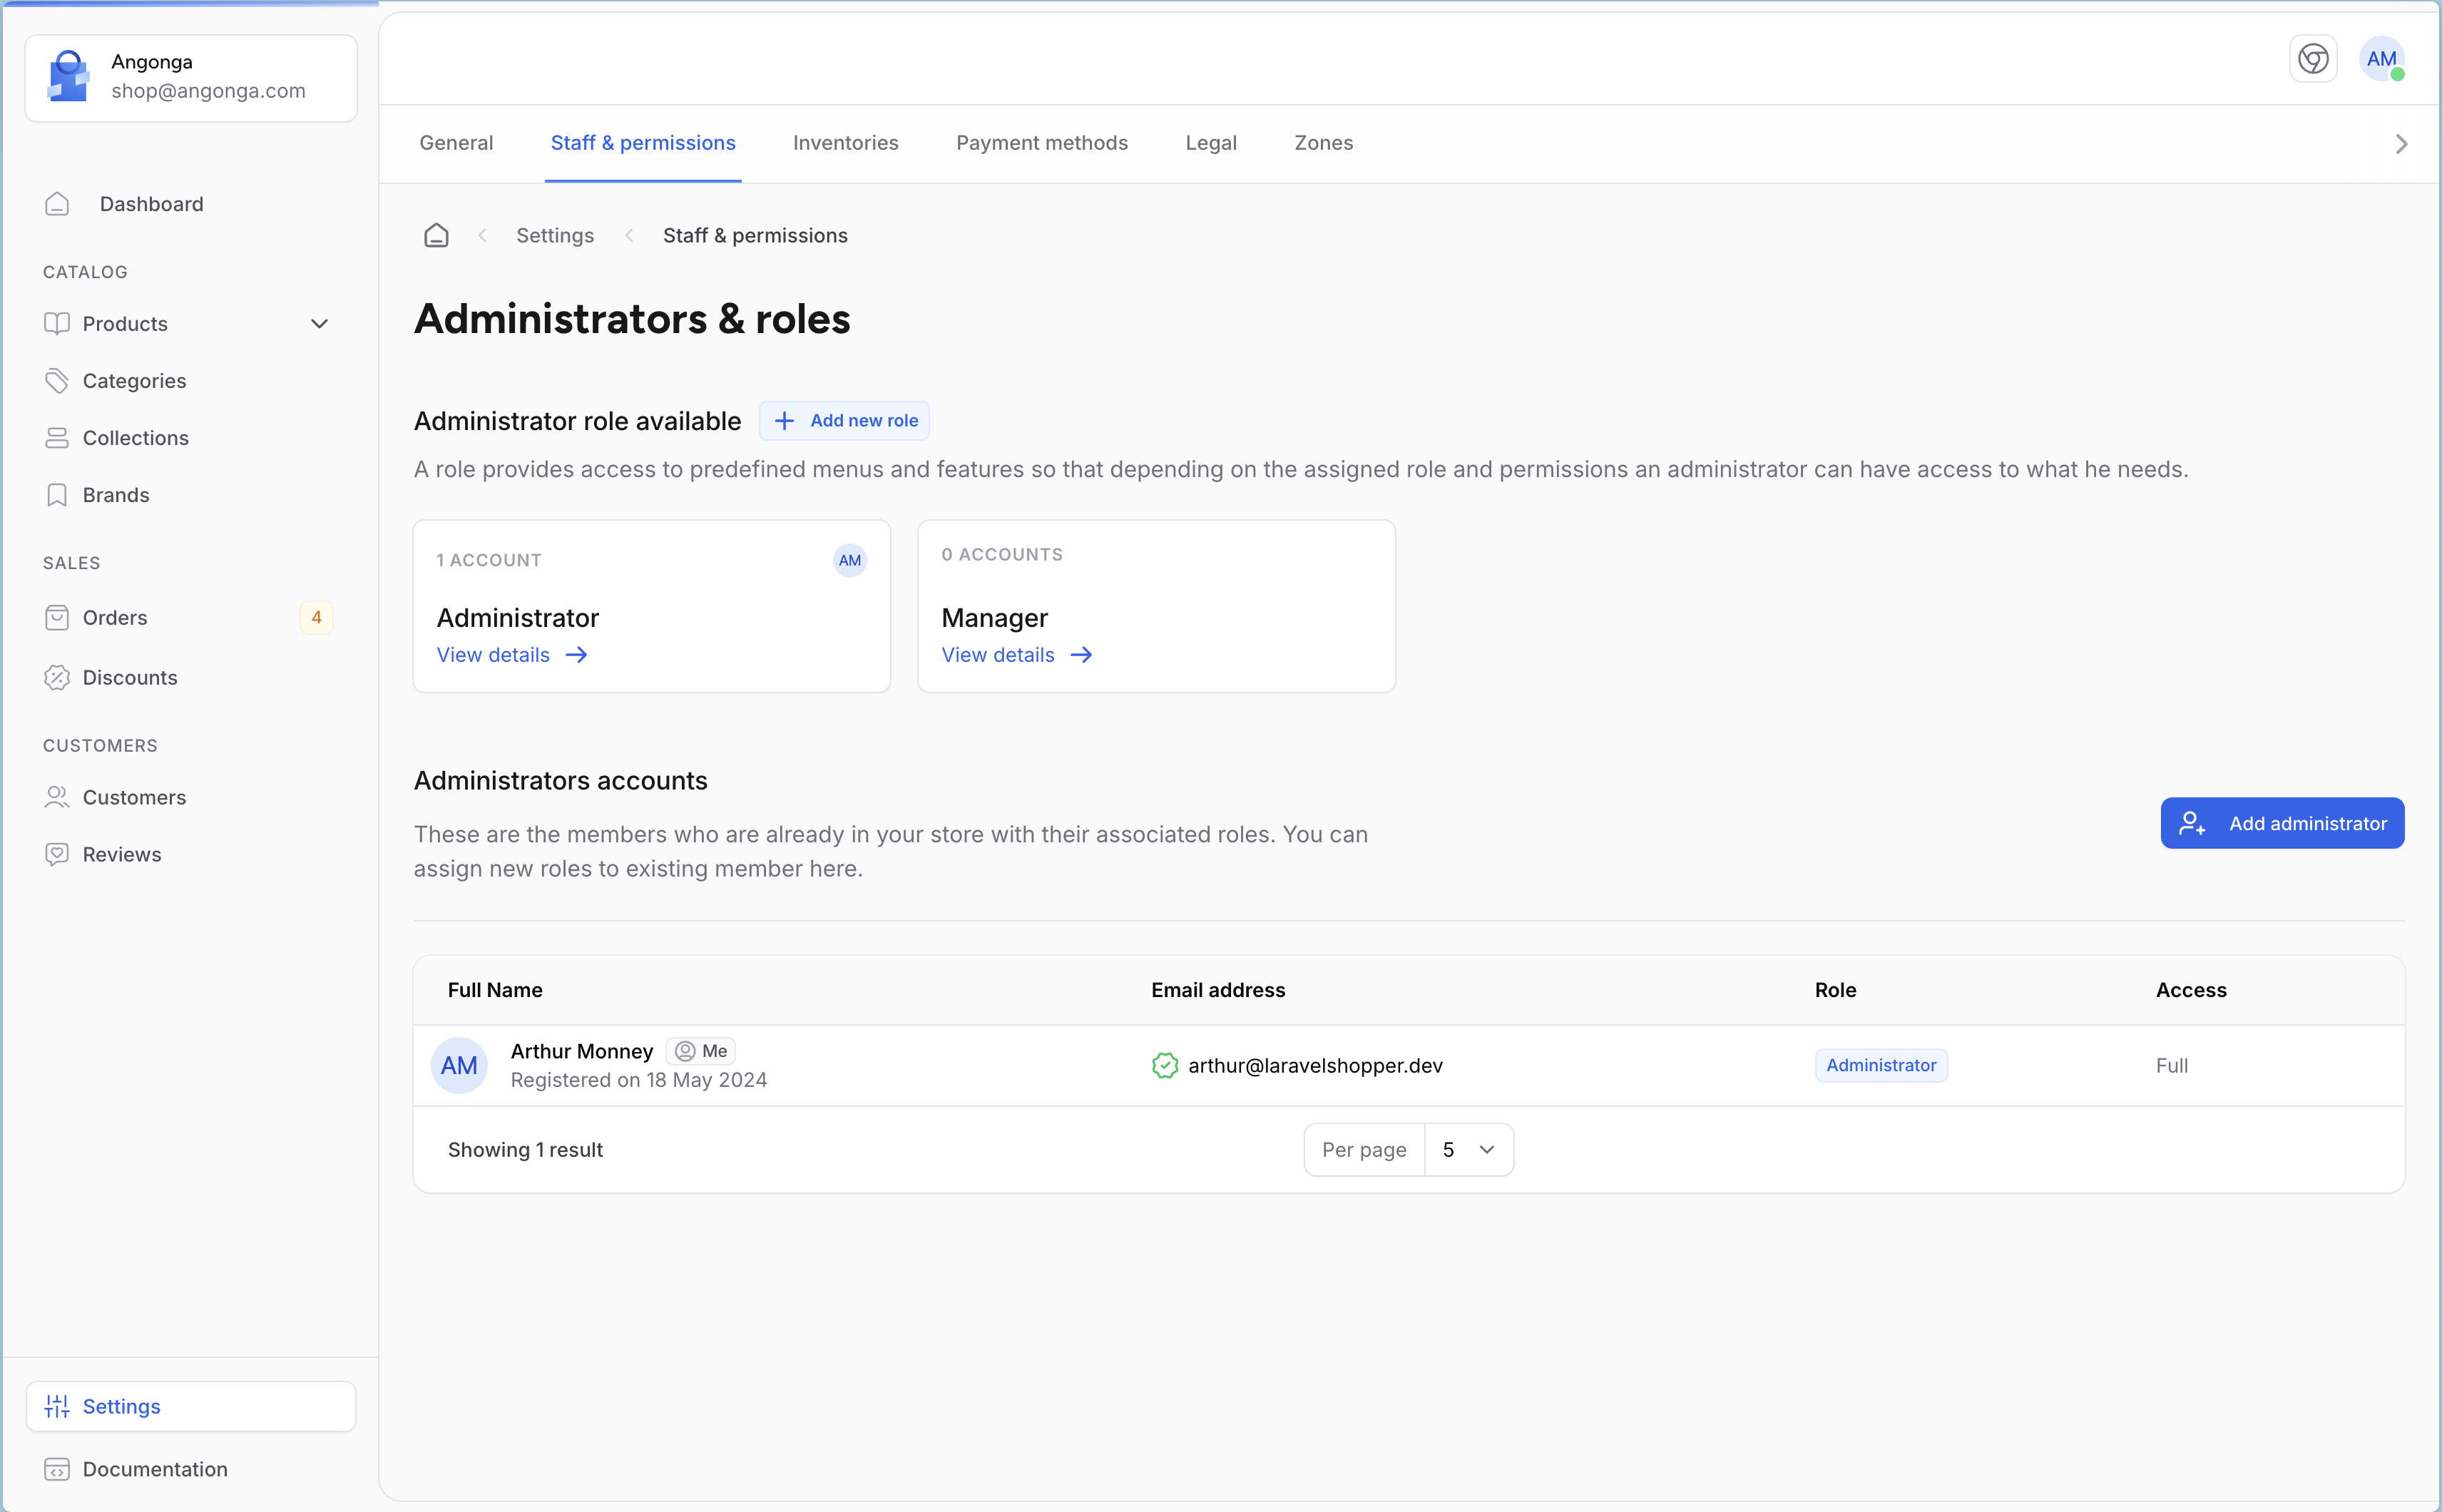2442x1512 pixels.
Task: Expand the Products submenu chevron
Action: tap(319, 324)
